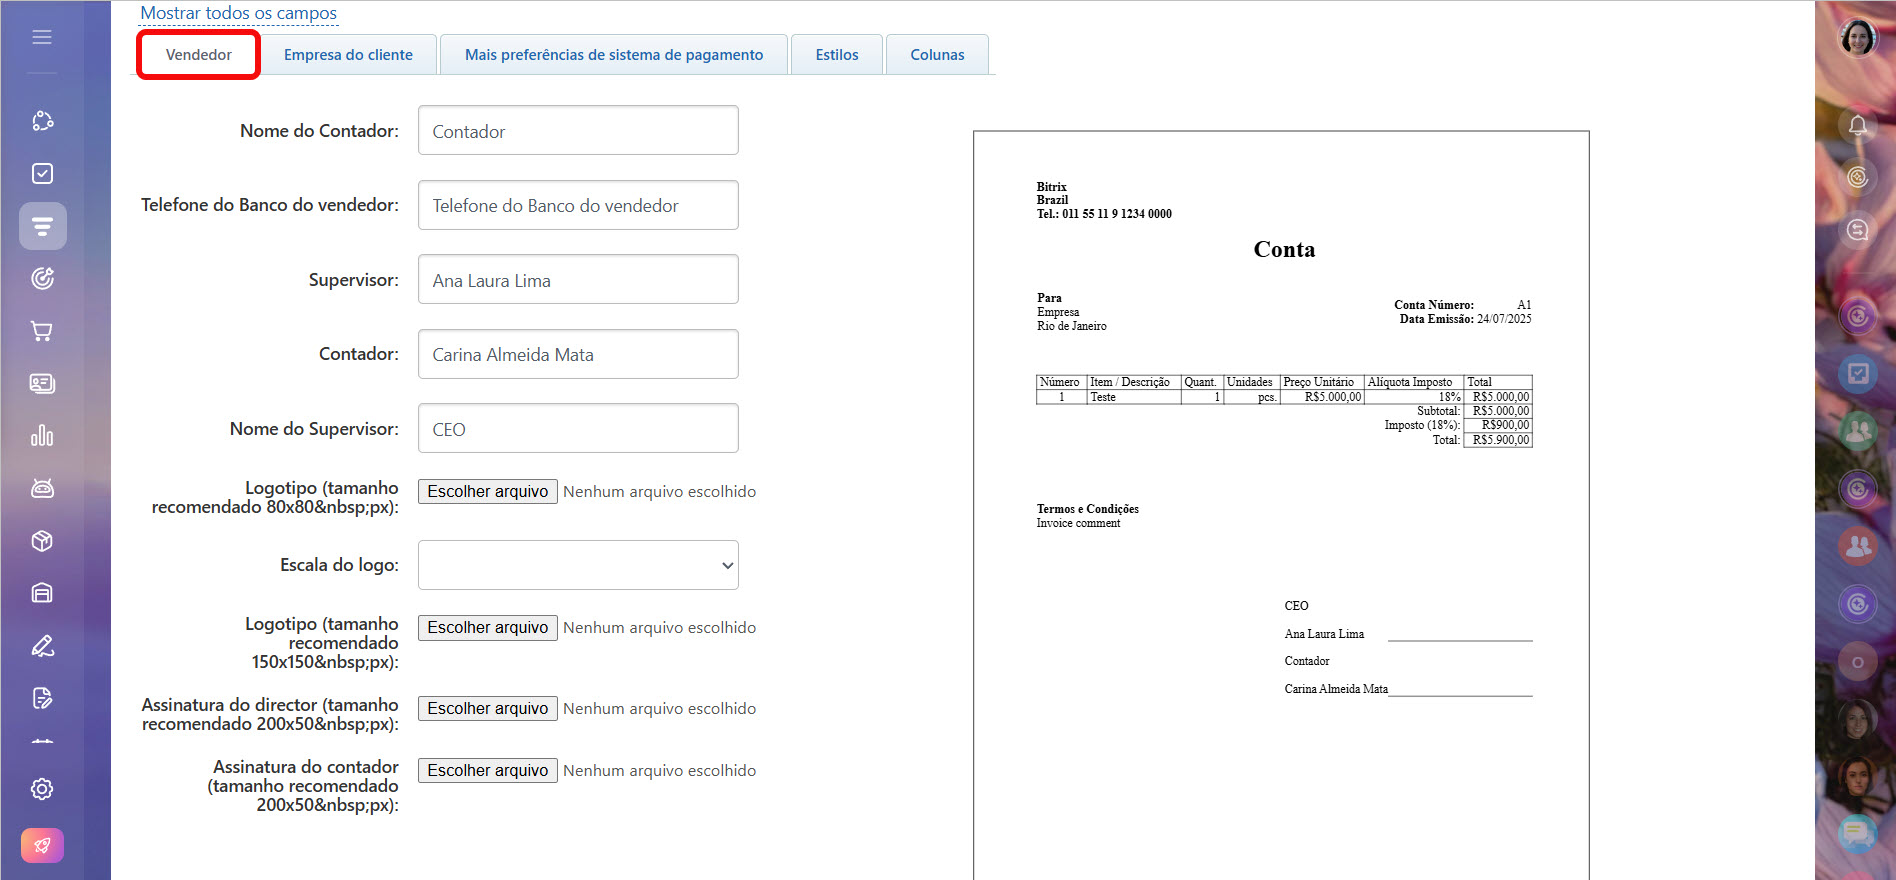
Task: Open the hamburger menu at sidebar top
Action: point(42,37)
